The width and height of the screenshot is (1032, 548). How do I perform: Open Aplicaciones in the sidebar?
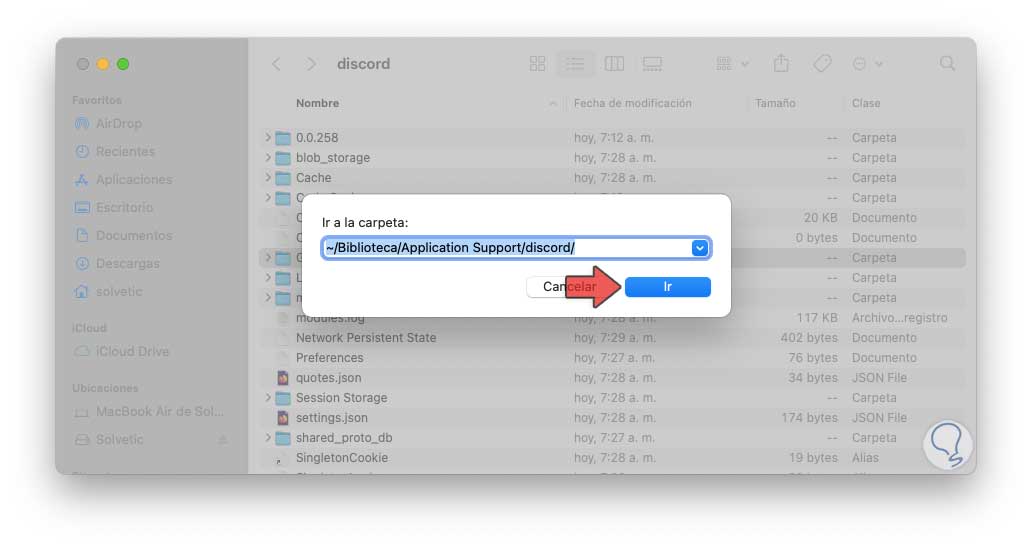[123, 180]
